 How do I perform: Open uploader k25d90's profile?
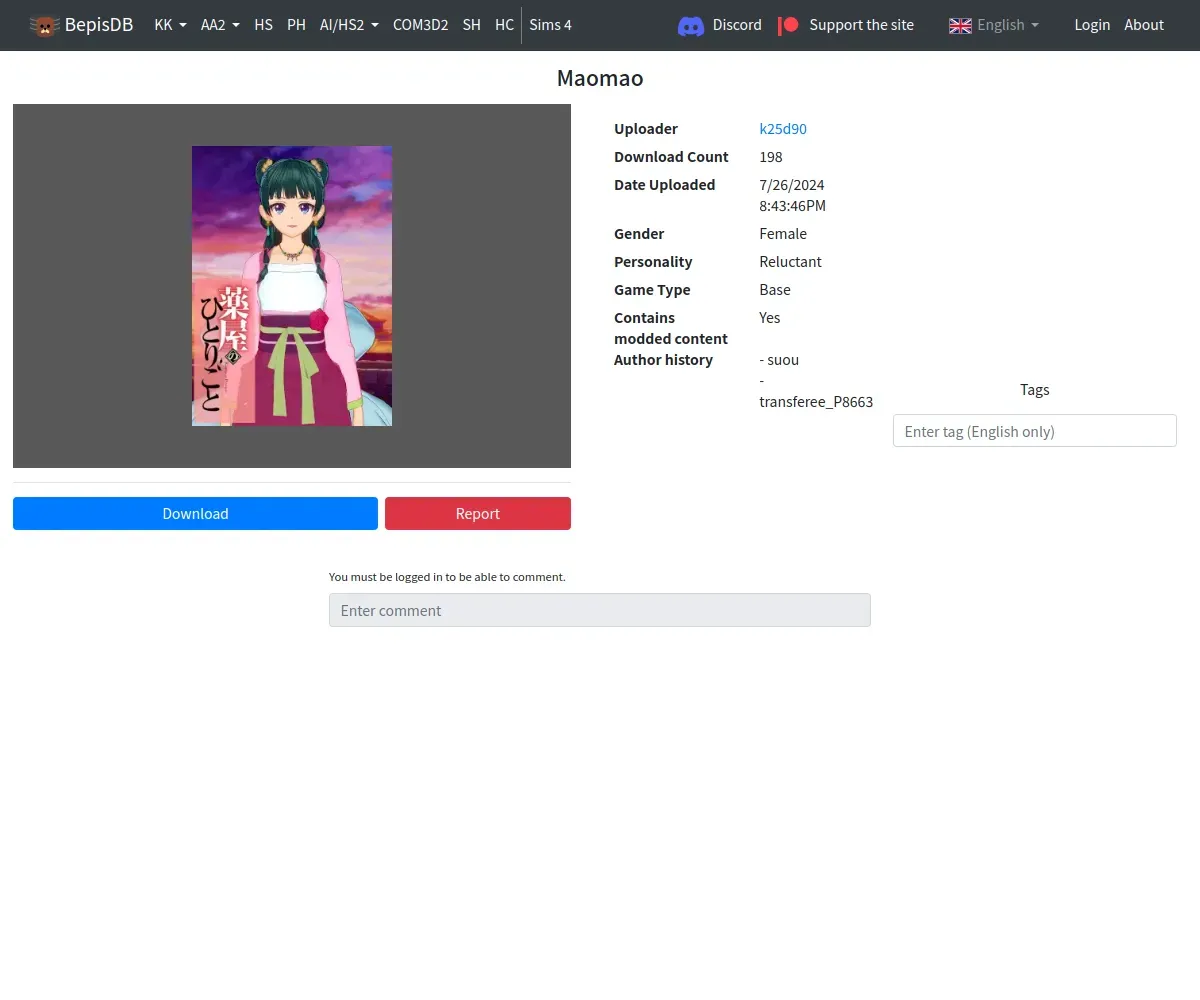(x=783, y=129)
